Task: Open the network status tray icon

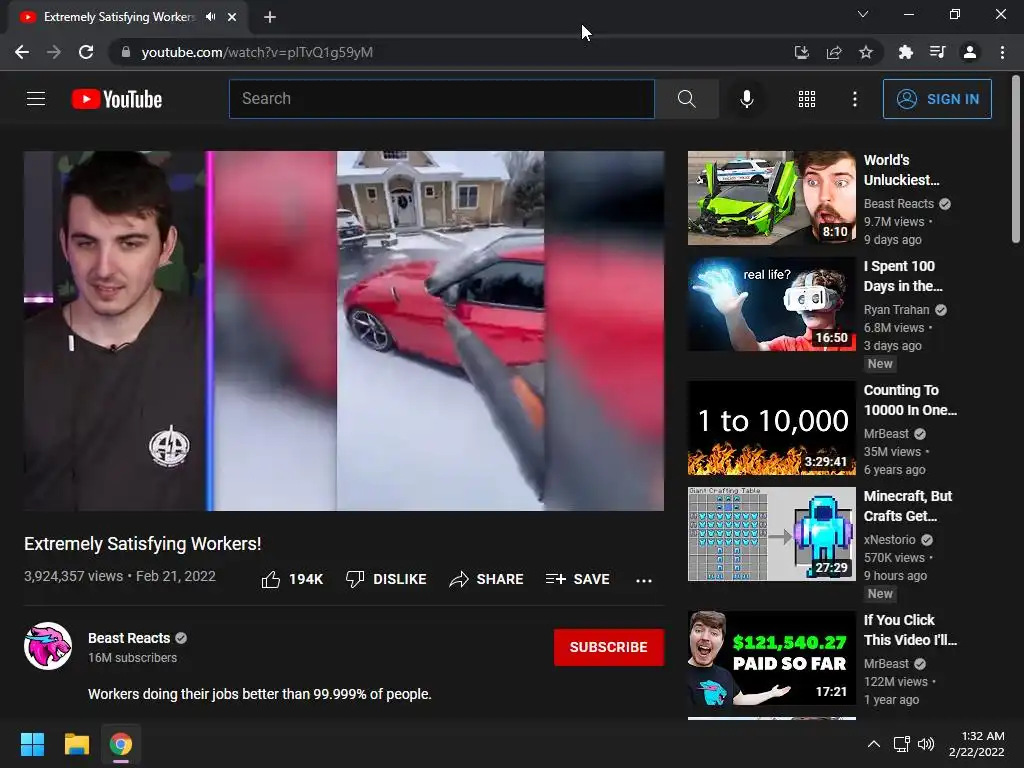Action: [x=902, y=744]
